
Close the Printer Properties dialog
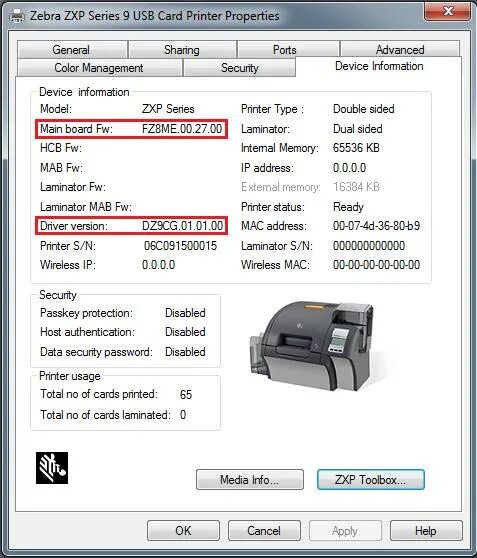point(448,11)
